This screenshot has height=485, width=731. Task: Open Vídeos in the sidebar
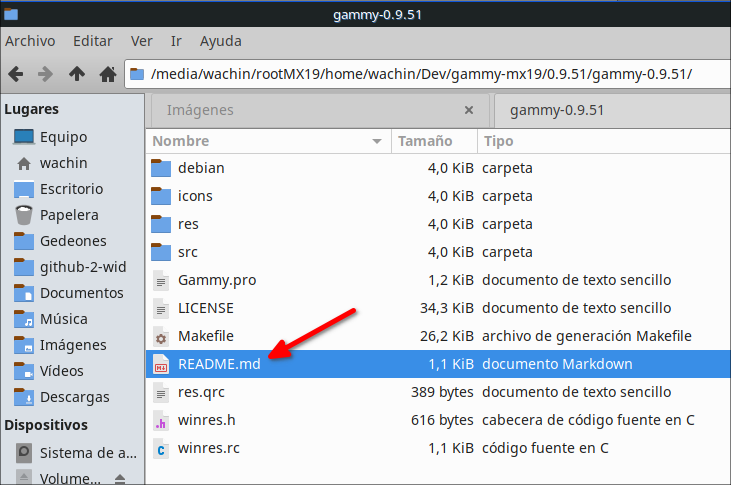[x=72, y=371]
